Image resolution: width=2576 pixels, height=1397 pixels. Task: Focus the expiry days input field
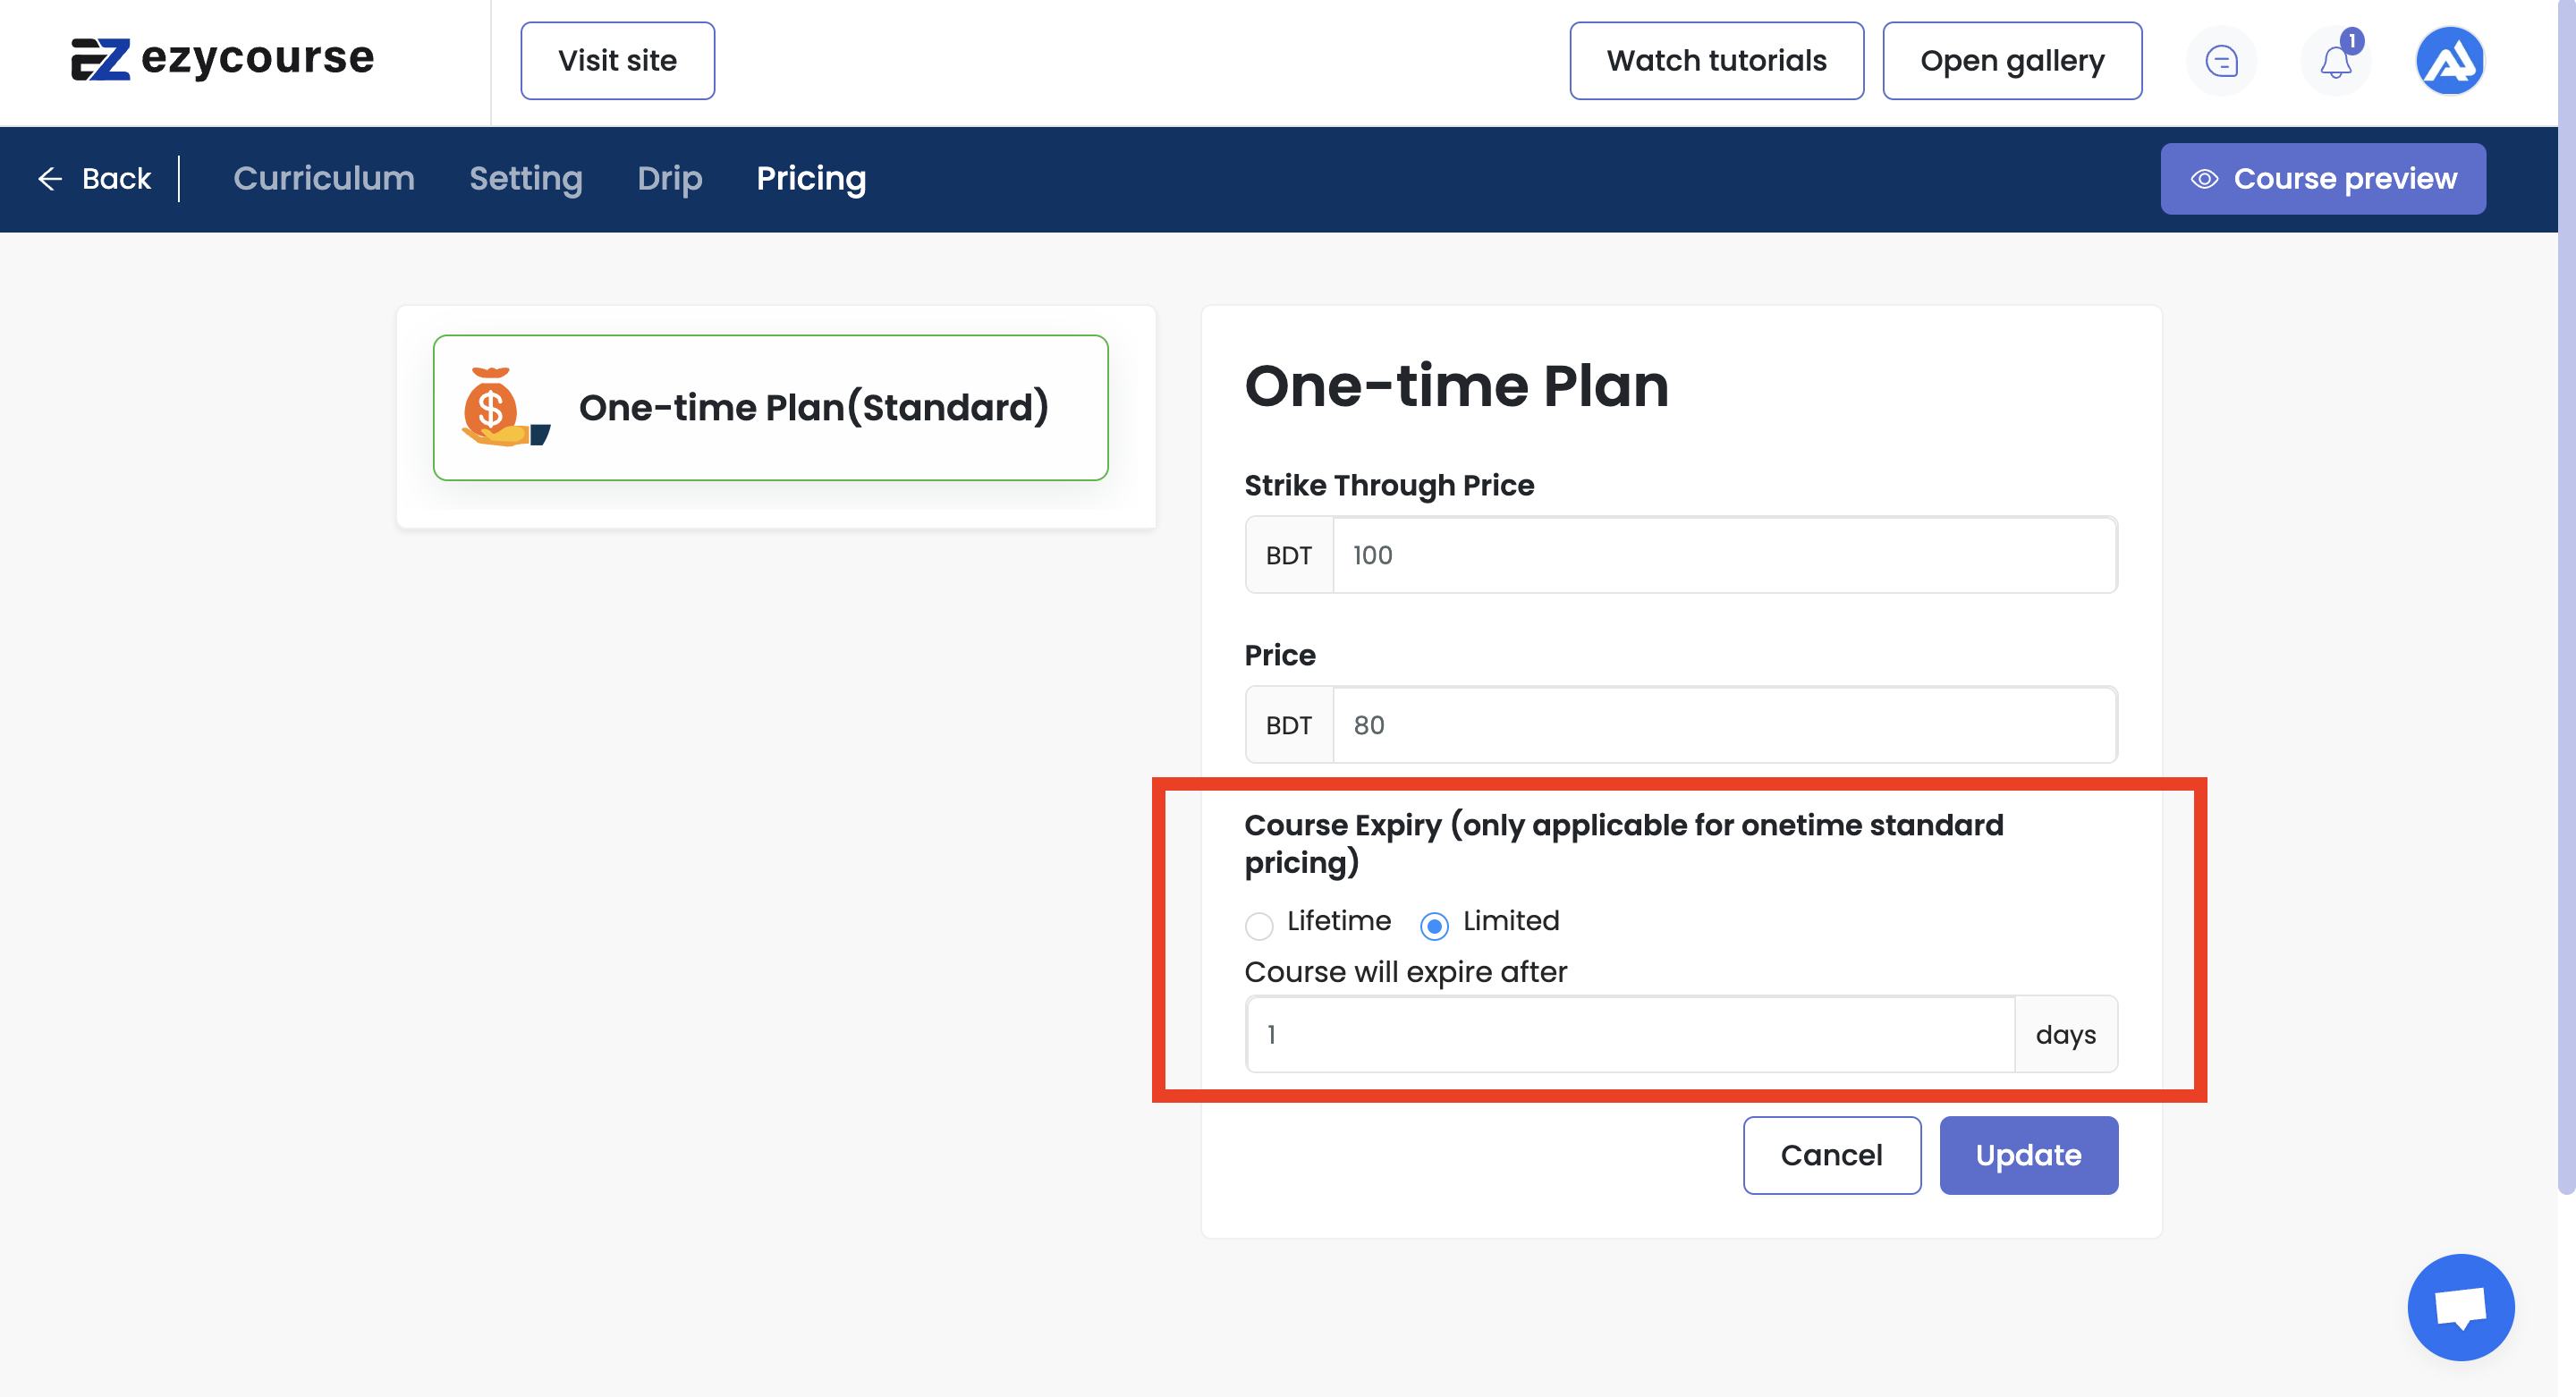coord(1629,1034)
